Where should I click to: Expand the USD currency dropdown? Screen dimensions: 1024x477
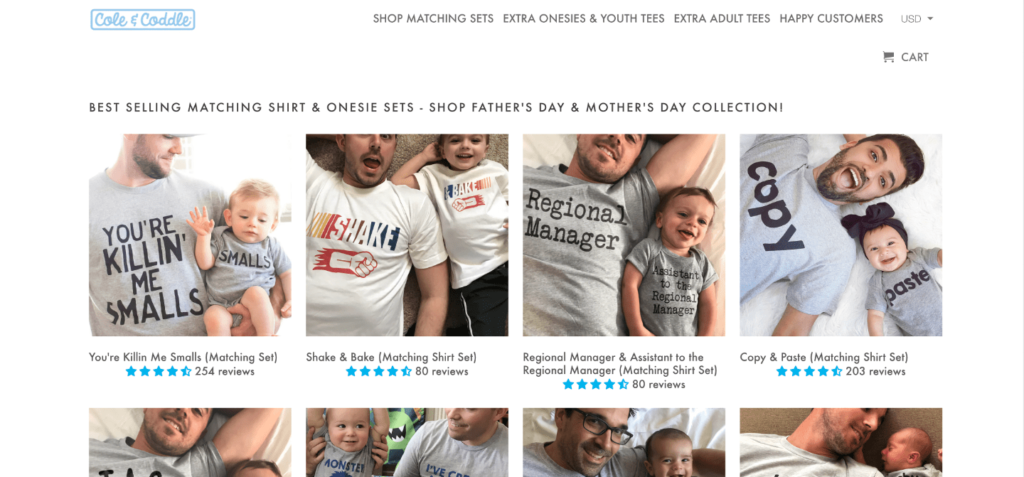[x=916, y=19]
